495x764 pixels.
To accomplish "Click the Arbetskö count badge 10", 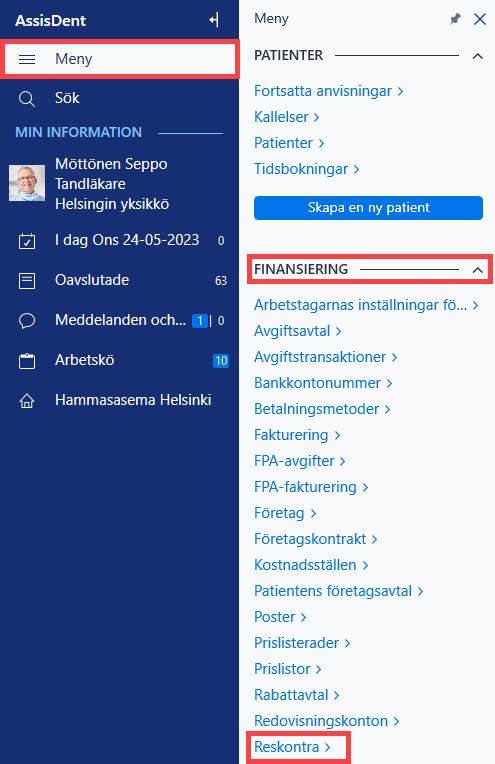I will point(221,361).
